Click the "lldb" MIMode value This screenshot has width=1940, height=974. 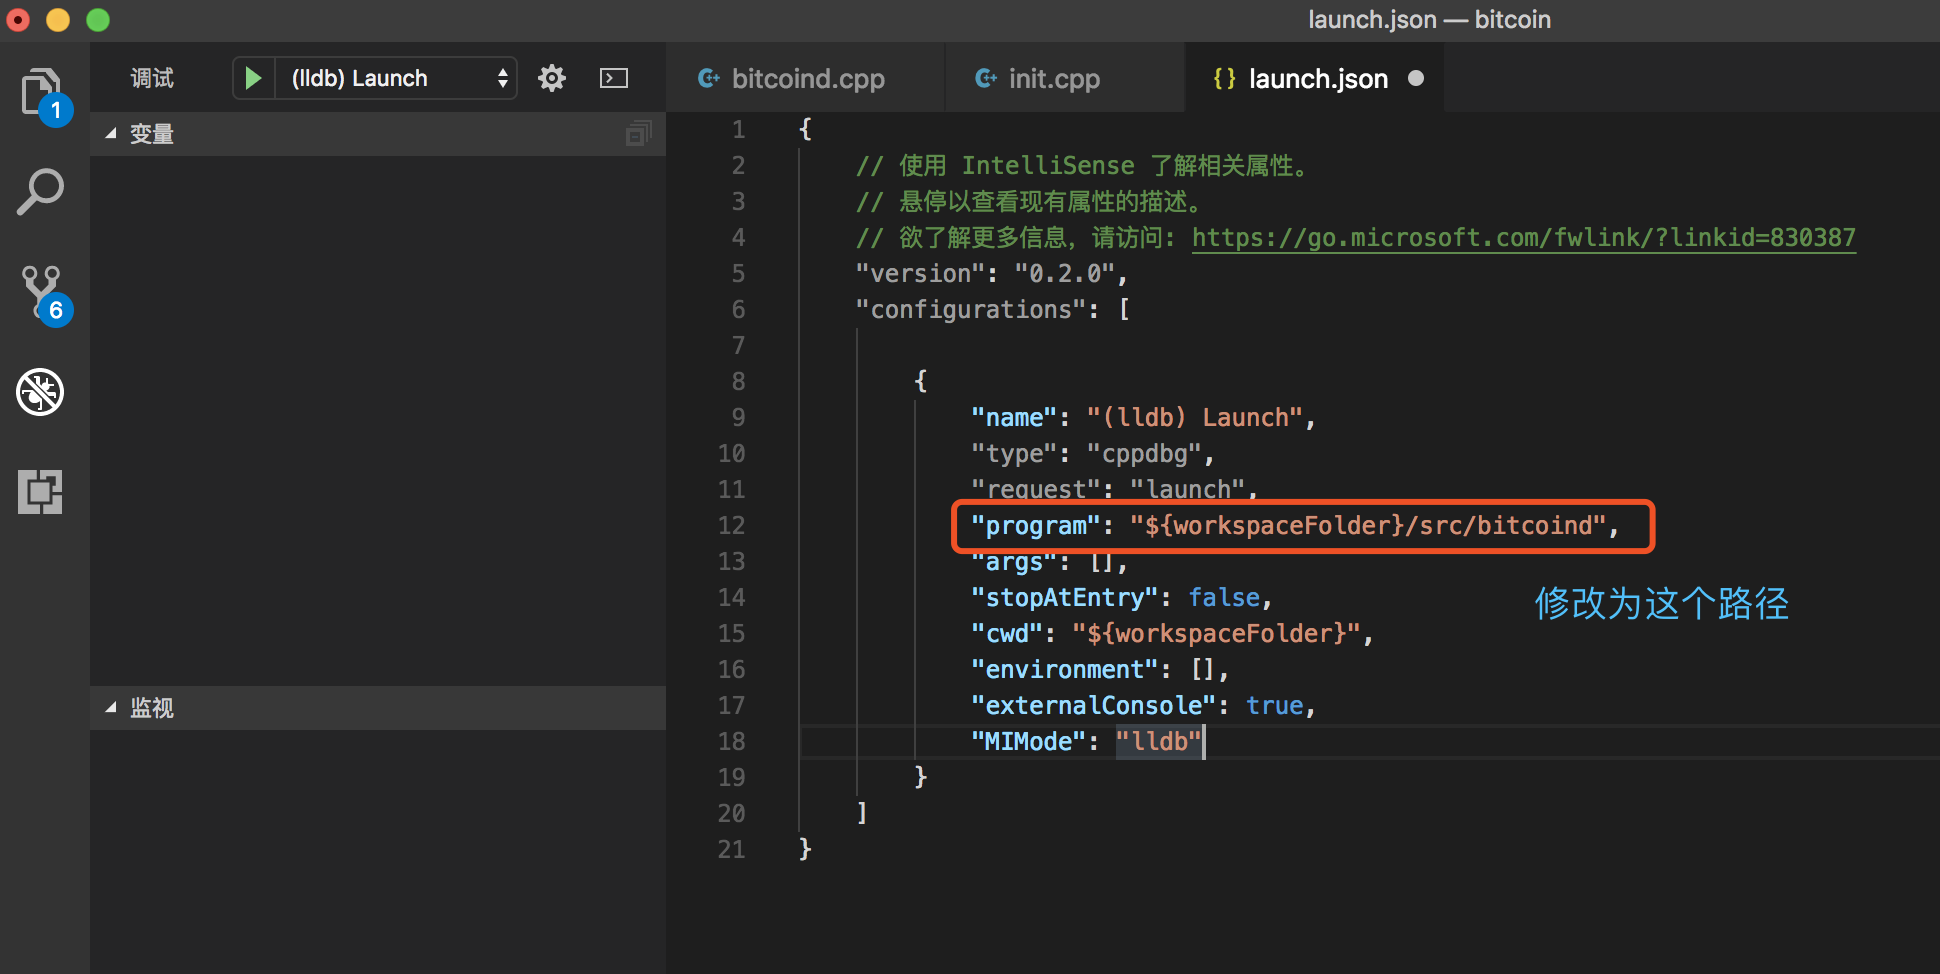tap(1158, 742)
